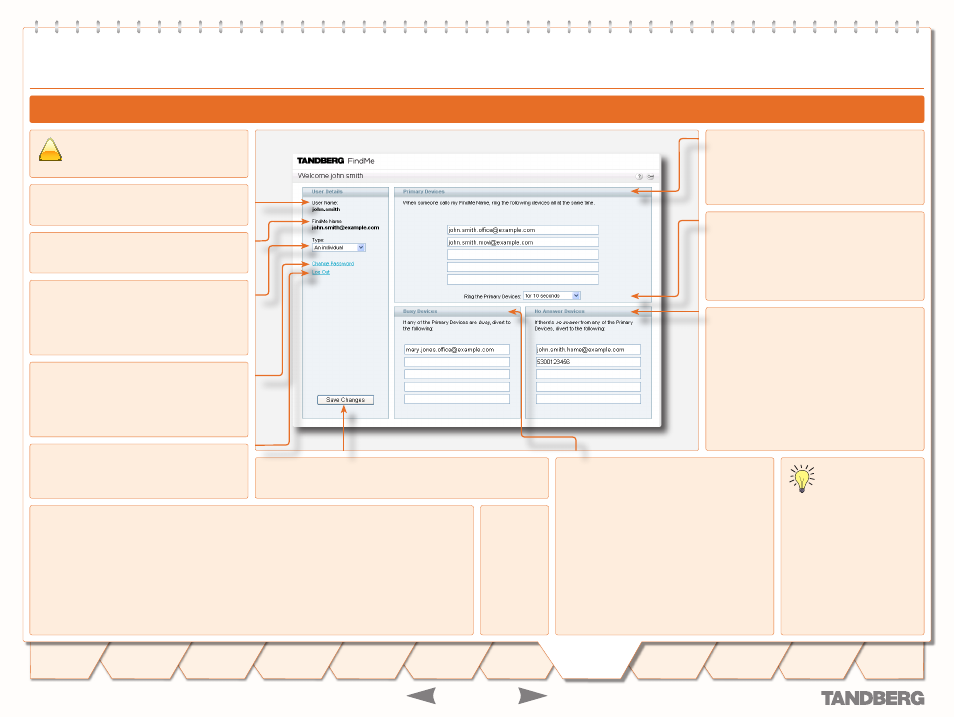The image size is (954, 717).
Task: Click the Busy Devices panel header
Action: (457, 311)
